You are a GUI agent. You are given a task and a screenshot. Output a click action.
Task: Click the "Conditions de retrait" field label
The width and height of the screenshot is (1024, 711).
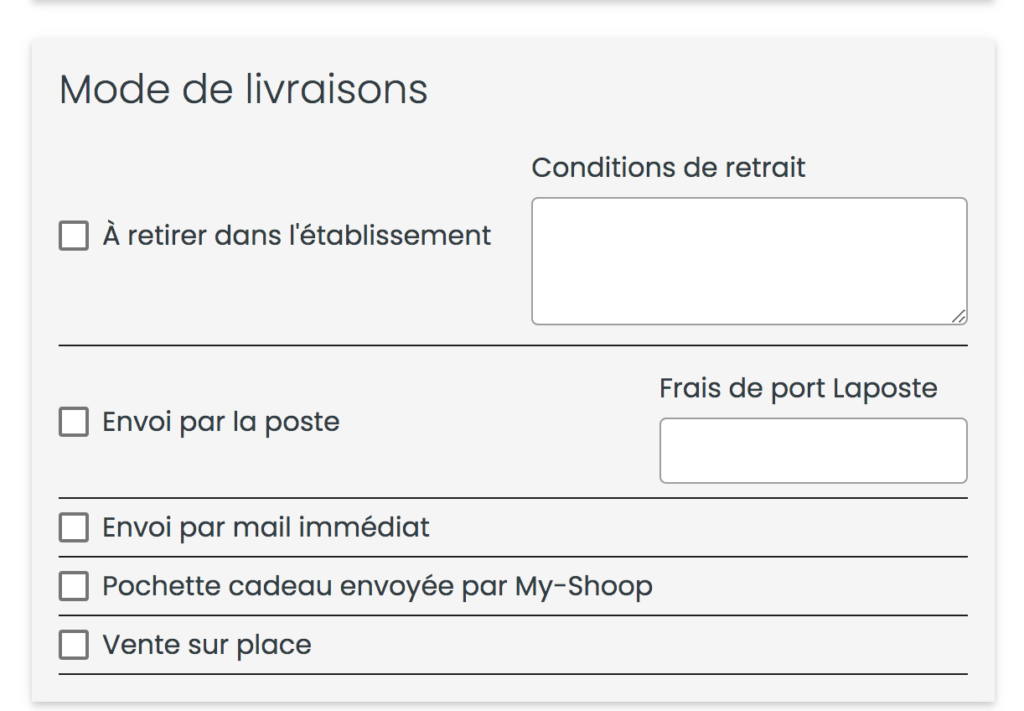pyautogui.click(x=668, y=168)
